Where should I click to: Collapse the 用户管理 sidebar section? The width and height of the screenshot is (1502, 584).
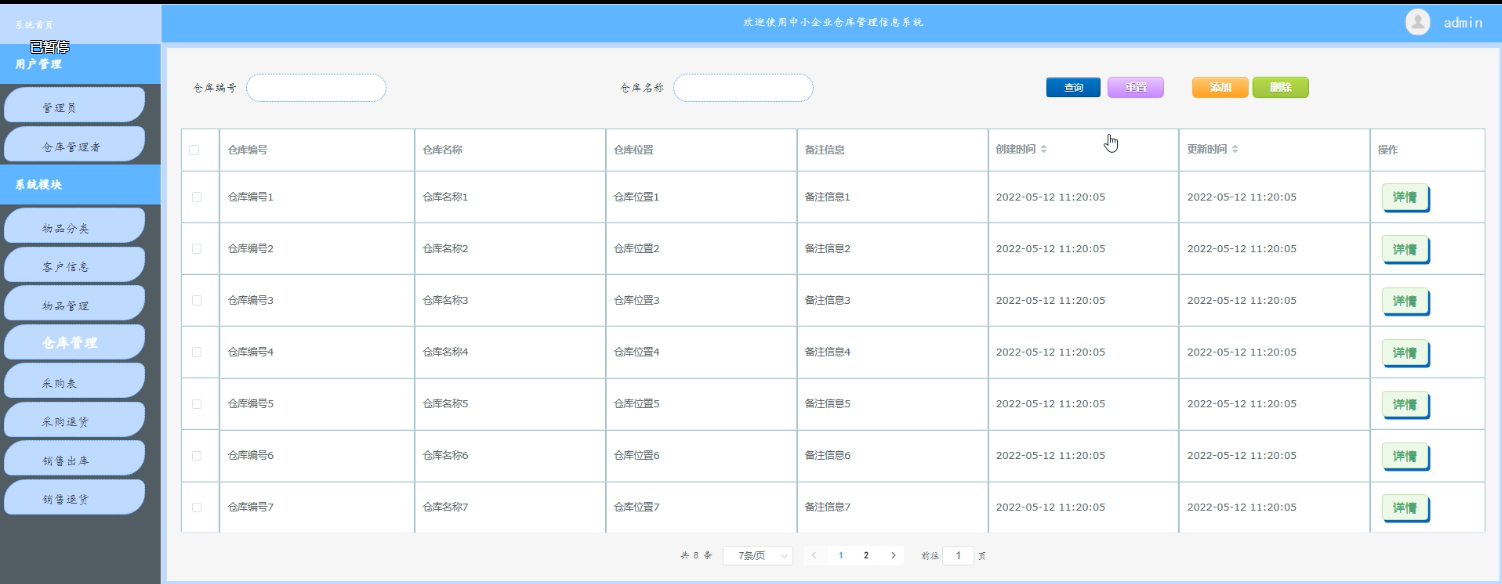click(x=80, y=64)
